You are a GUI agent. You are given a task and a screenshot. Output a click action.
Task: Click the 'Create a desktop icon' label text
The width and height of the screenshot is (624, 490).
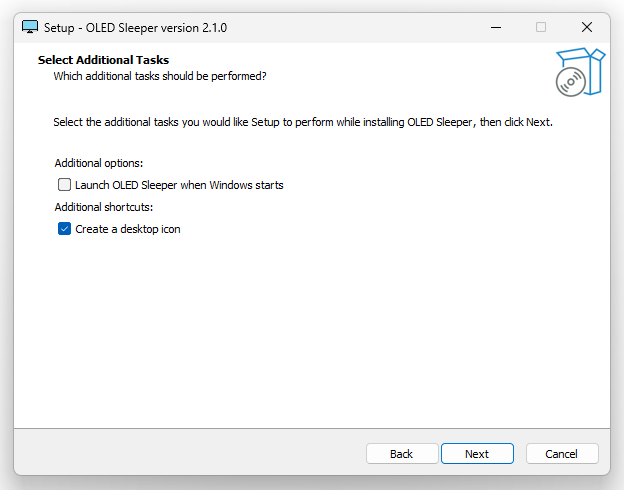pos(128,229)
